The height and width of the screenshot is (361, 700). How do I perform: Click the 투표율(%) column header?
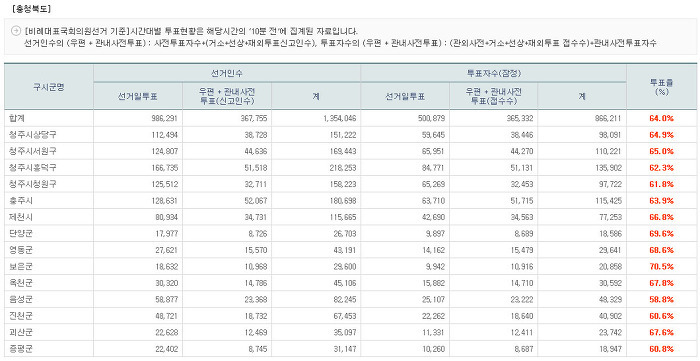[x=661, y=87]
